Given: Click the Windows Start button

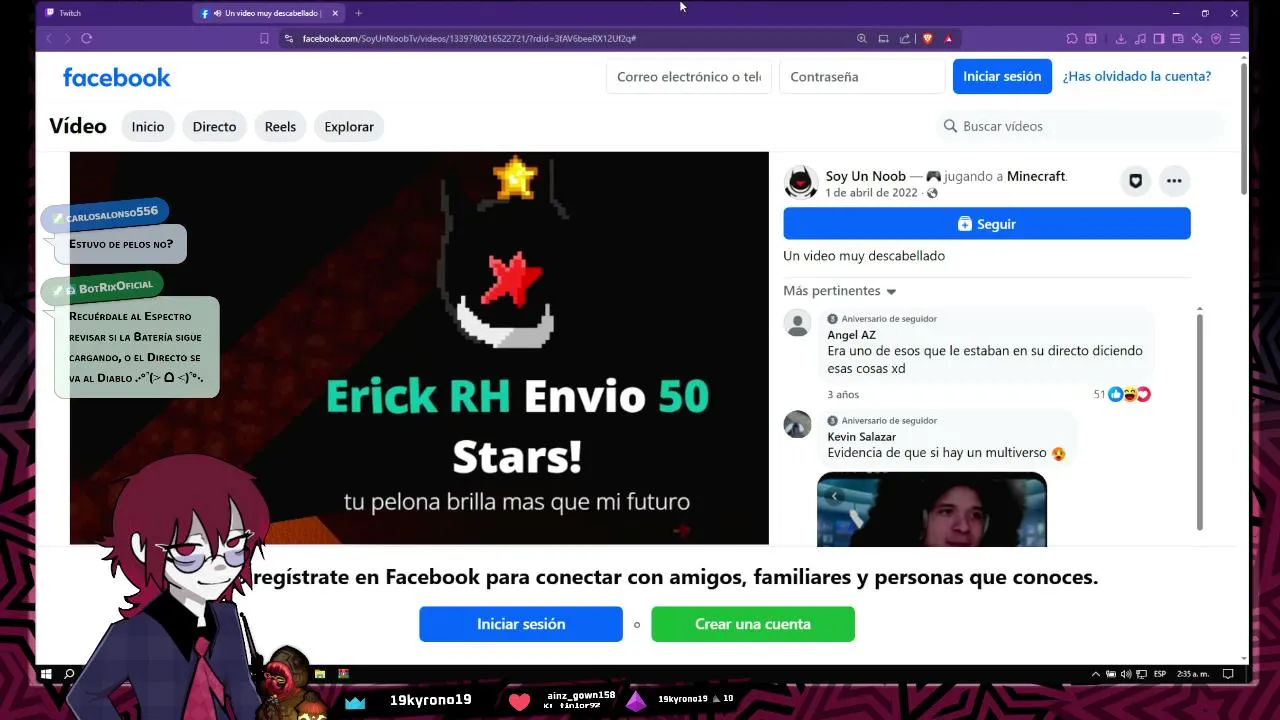Looking at the screenshot, I should coord(46,674).
